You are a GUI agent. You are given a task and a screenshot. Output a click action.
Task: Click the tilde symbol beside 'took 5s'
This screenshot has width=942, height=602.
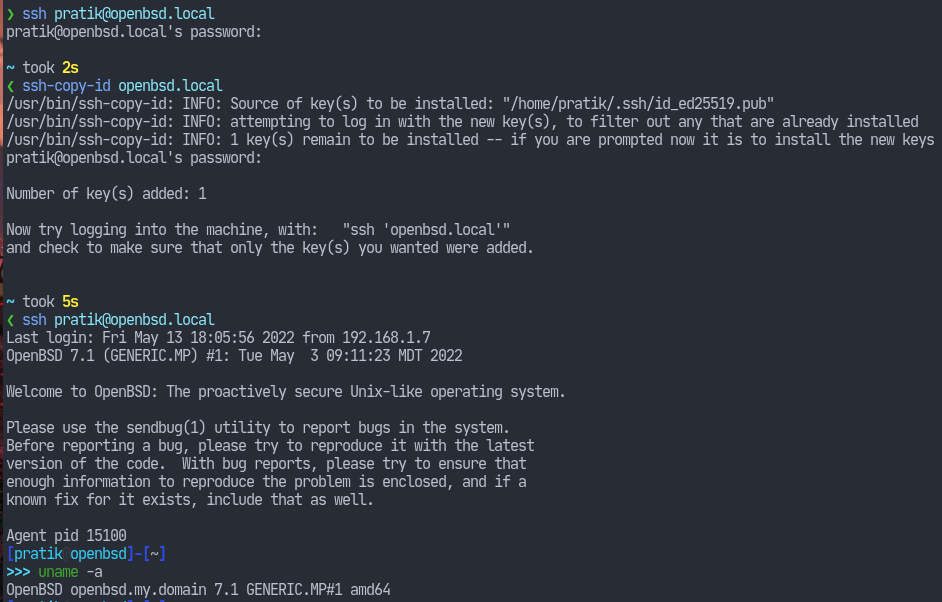[10, 302]
